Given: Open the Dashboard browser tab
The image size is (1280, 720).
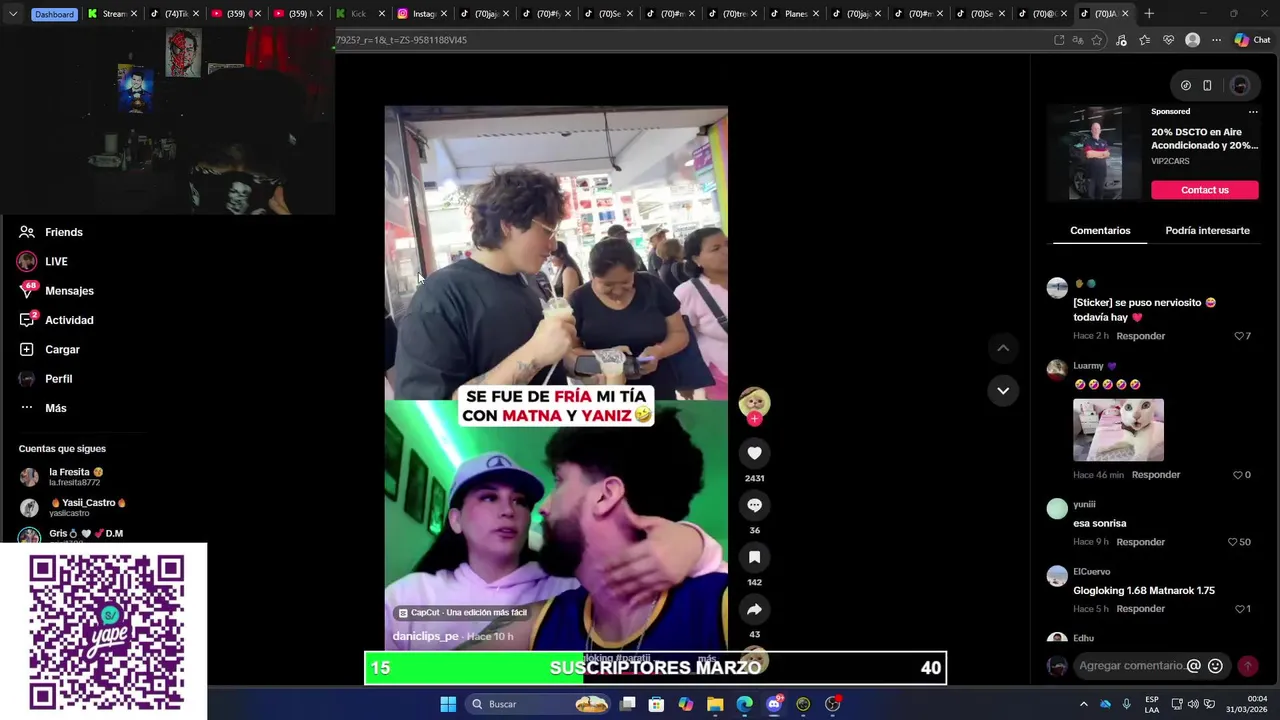Looking at the screenshot, I should tap(54, 14).
